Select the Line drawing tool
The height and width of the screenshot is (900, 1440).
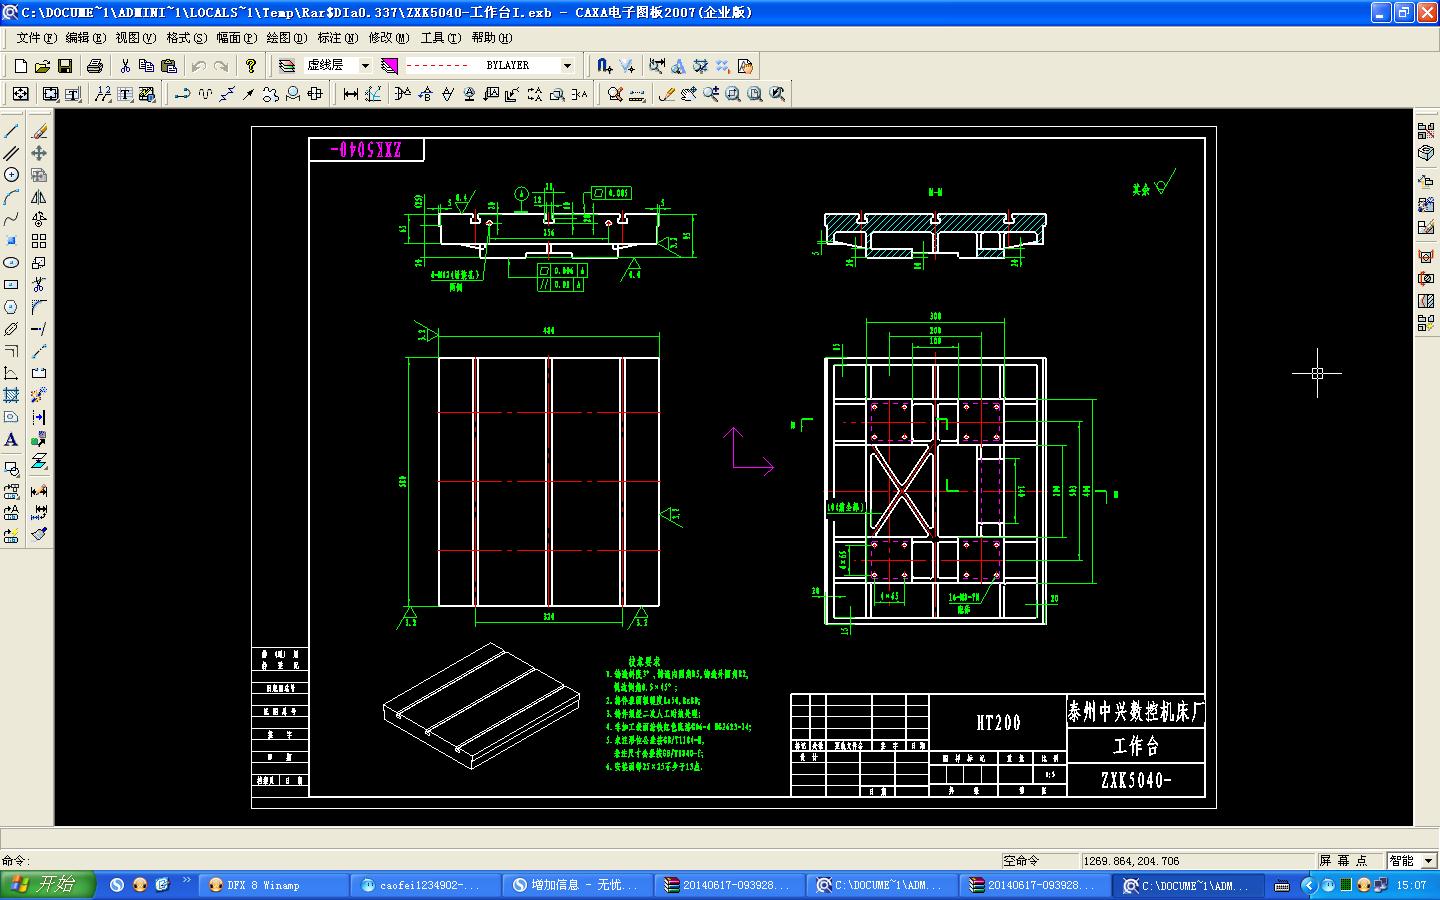click(x=12, y=129)
